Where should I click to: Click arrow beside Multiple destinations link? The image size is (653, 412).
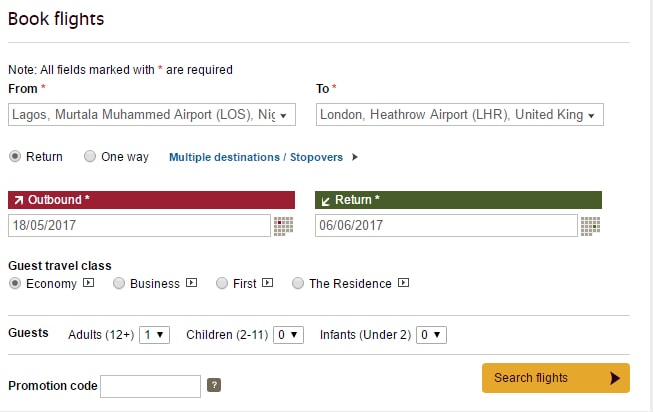tap(354, 157)
